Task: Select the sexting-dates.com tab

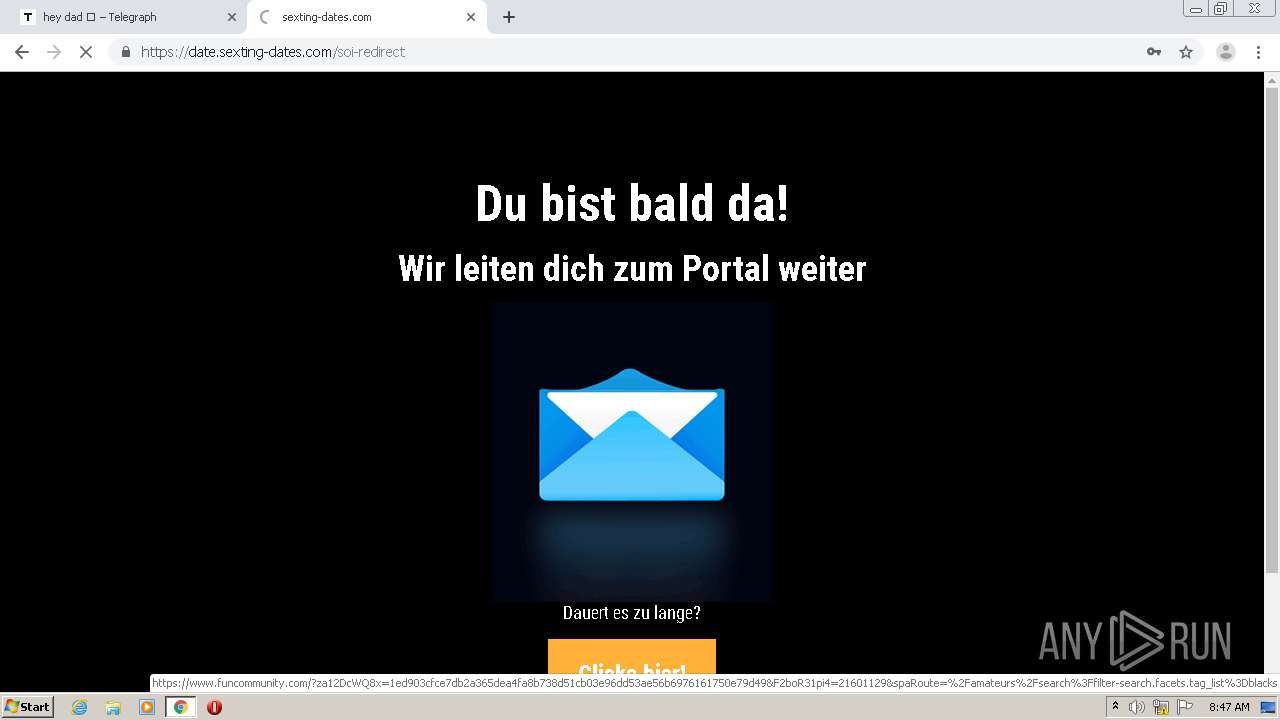Action: tap(366, 17)
